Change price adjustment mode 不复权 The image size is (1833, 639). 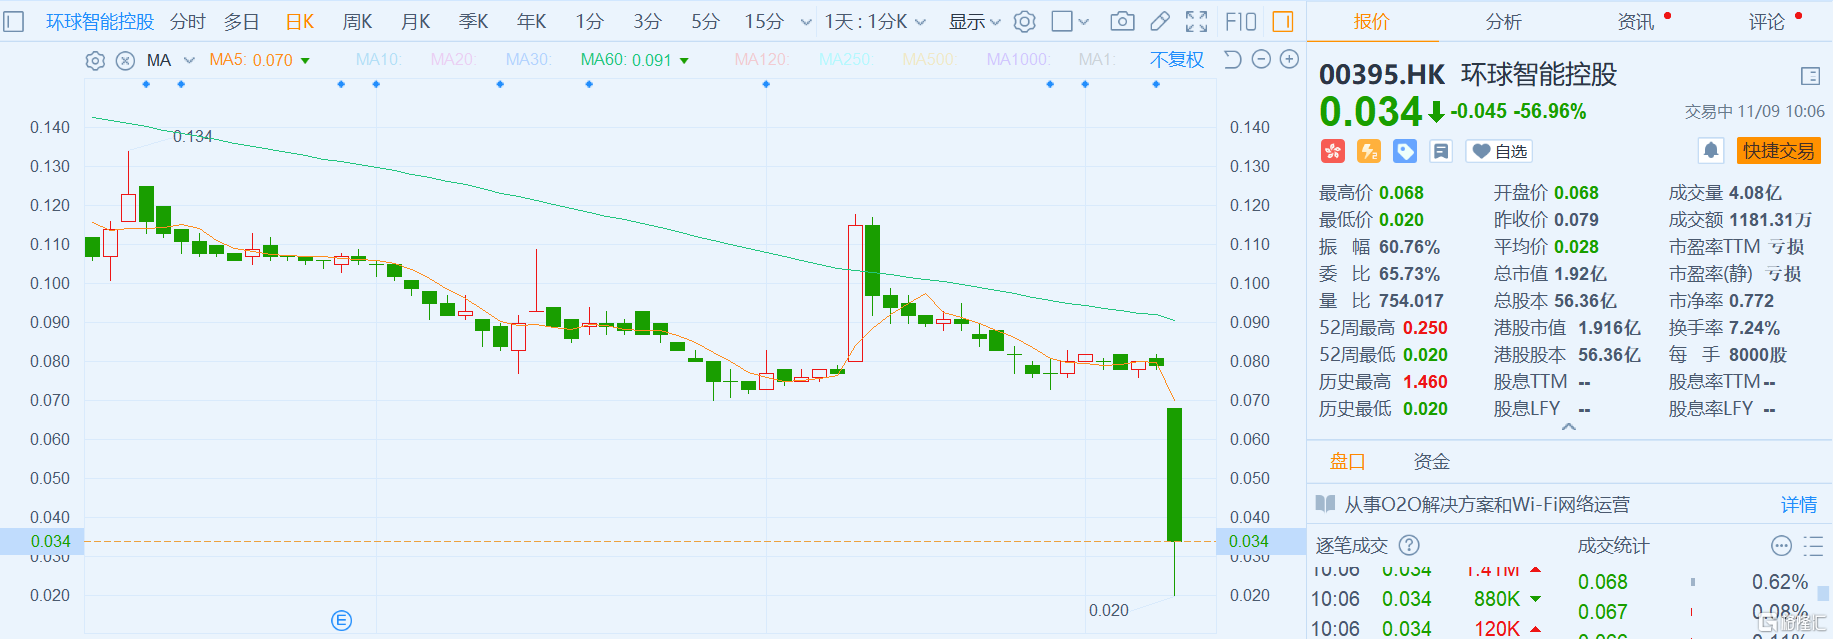tap(1177, 60)
